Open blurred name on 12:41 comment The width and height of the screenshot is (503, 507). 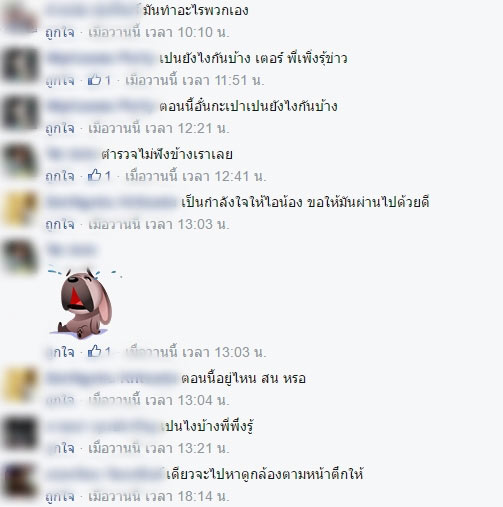click(x=73, y=154)
